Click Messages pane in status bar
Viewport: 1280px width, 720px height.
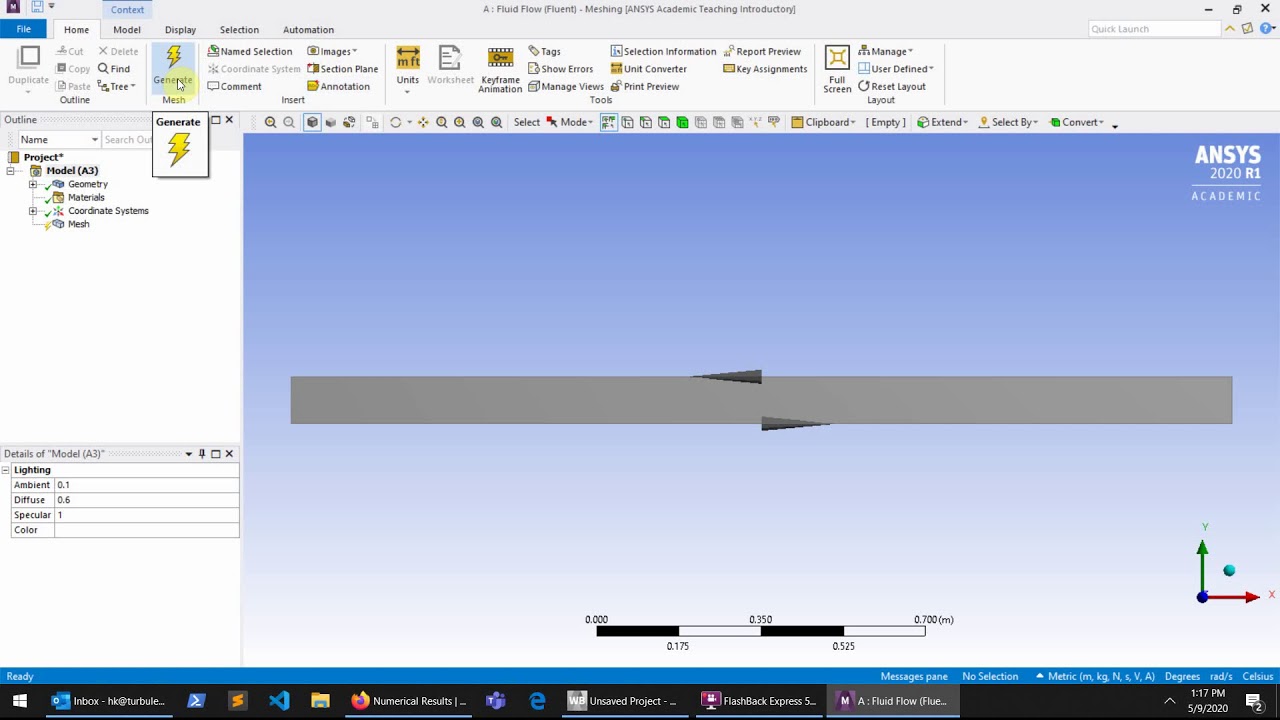[914, 677]
